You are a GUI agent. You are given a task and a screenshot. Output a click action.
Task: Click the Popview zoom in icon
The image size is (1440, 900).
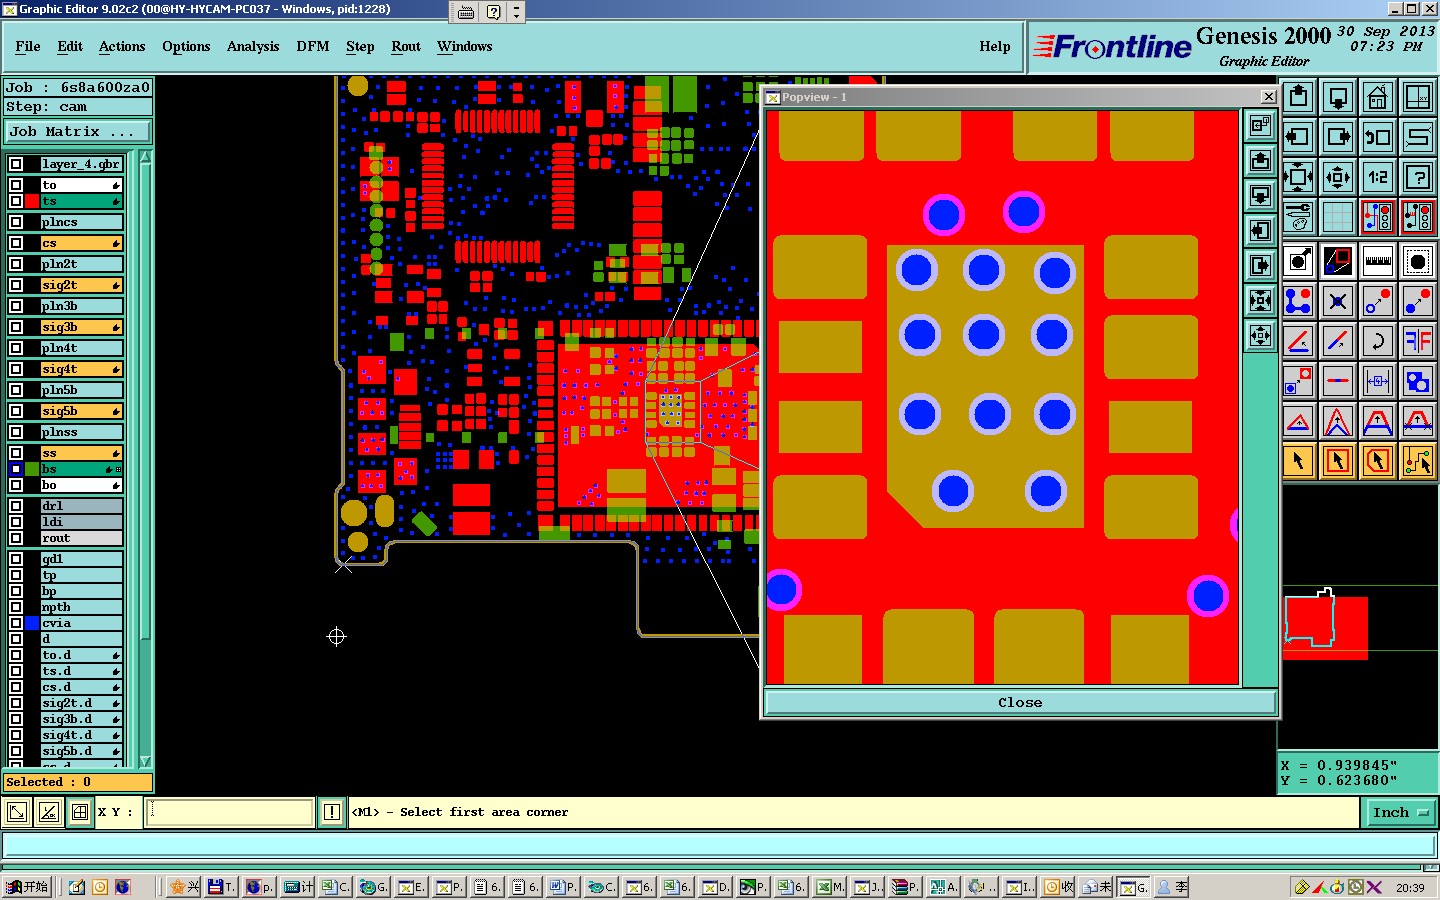click(1261, 301)
